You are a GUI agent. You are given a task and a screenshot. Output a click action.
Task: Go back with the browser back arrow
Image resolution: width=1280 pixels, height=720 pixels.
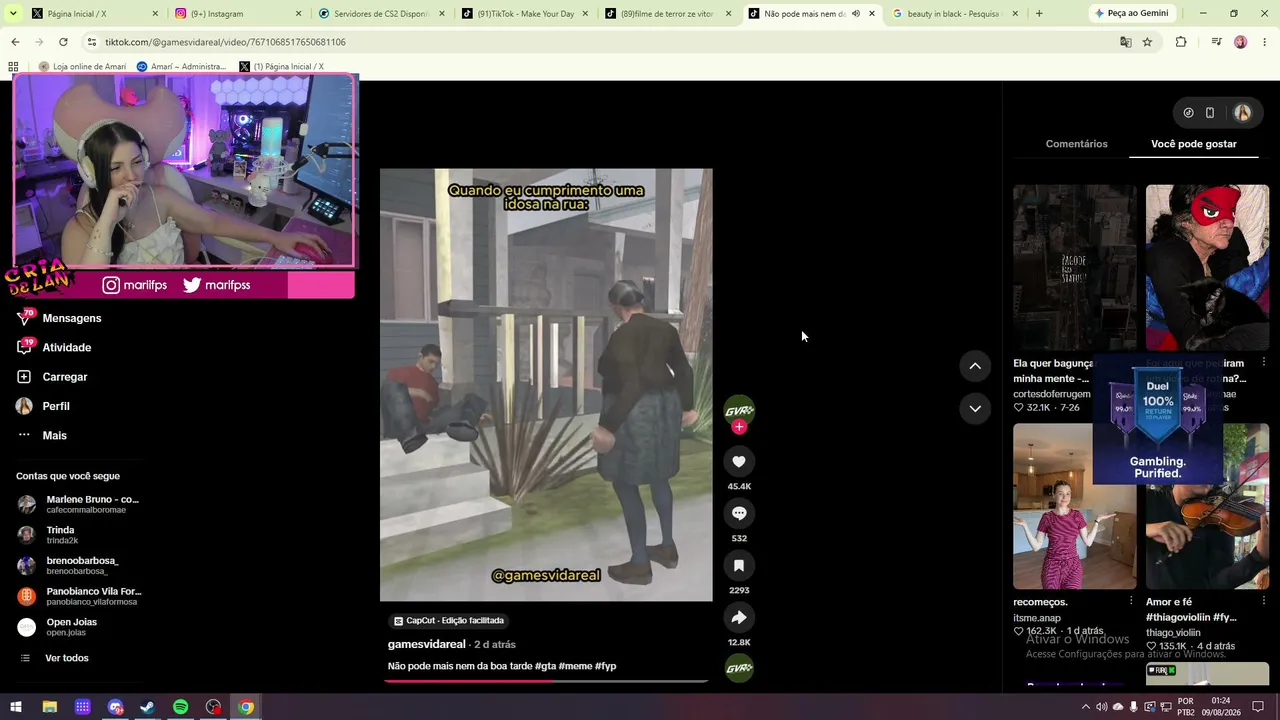(15, 42)
